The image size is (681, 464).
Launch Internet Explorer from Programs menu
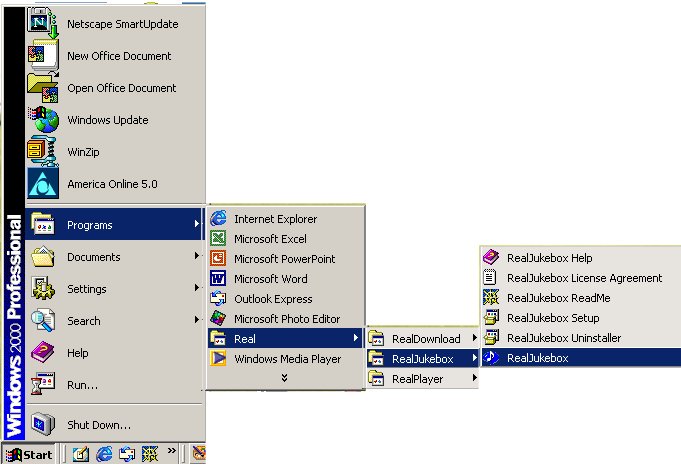coord(219,219)
